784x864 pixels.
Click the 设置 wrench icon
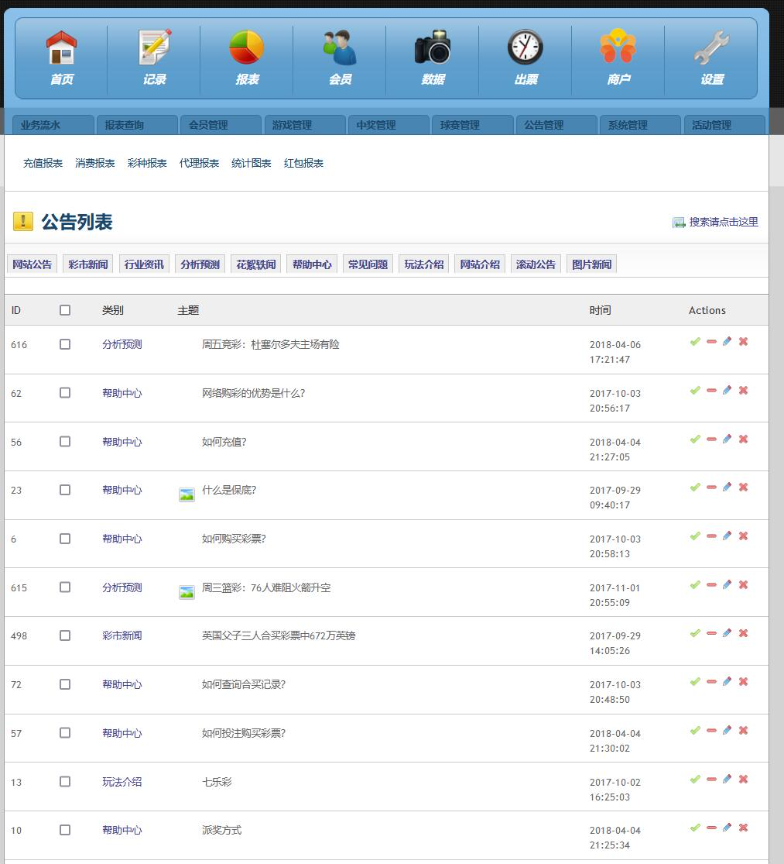tap(711, 47)
